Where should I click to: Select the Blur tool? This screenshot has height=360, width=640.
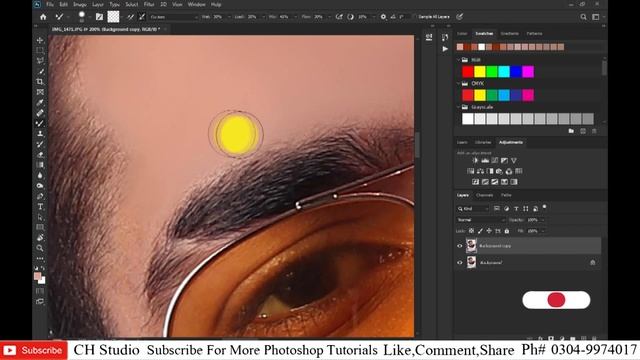[x=40, y=176]
